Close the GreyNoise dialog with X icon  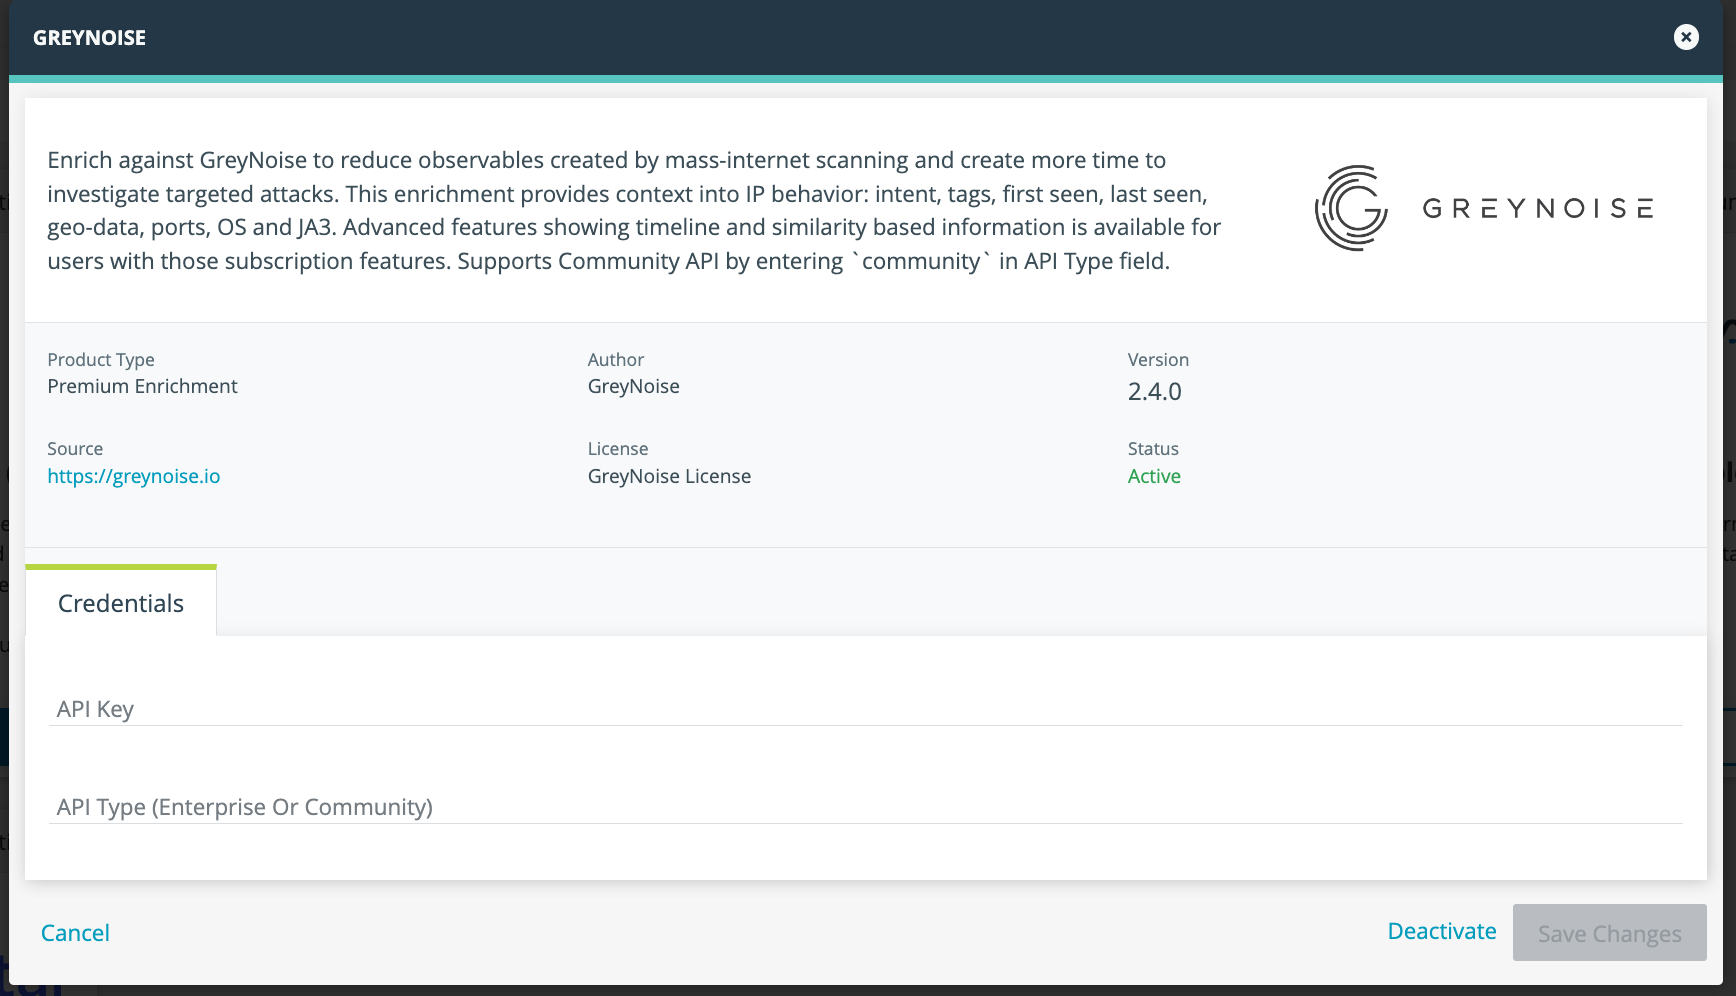(x=1686, y=37)
